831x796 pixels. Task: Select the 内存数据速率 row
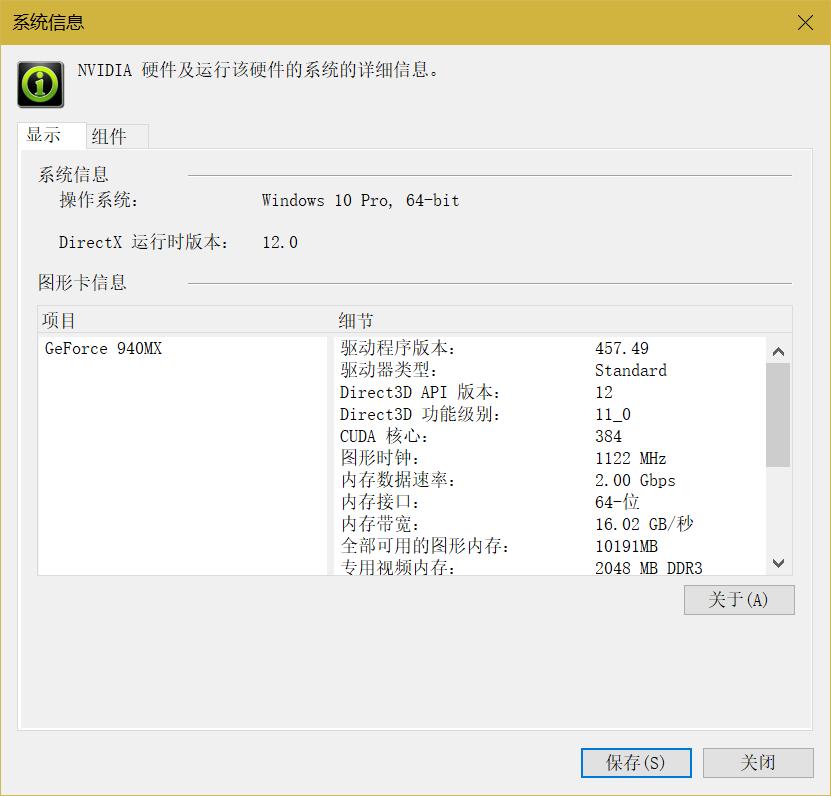tap(550, 480)
